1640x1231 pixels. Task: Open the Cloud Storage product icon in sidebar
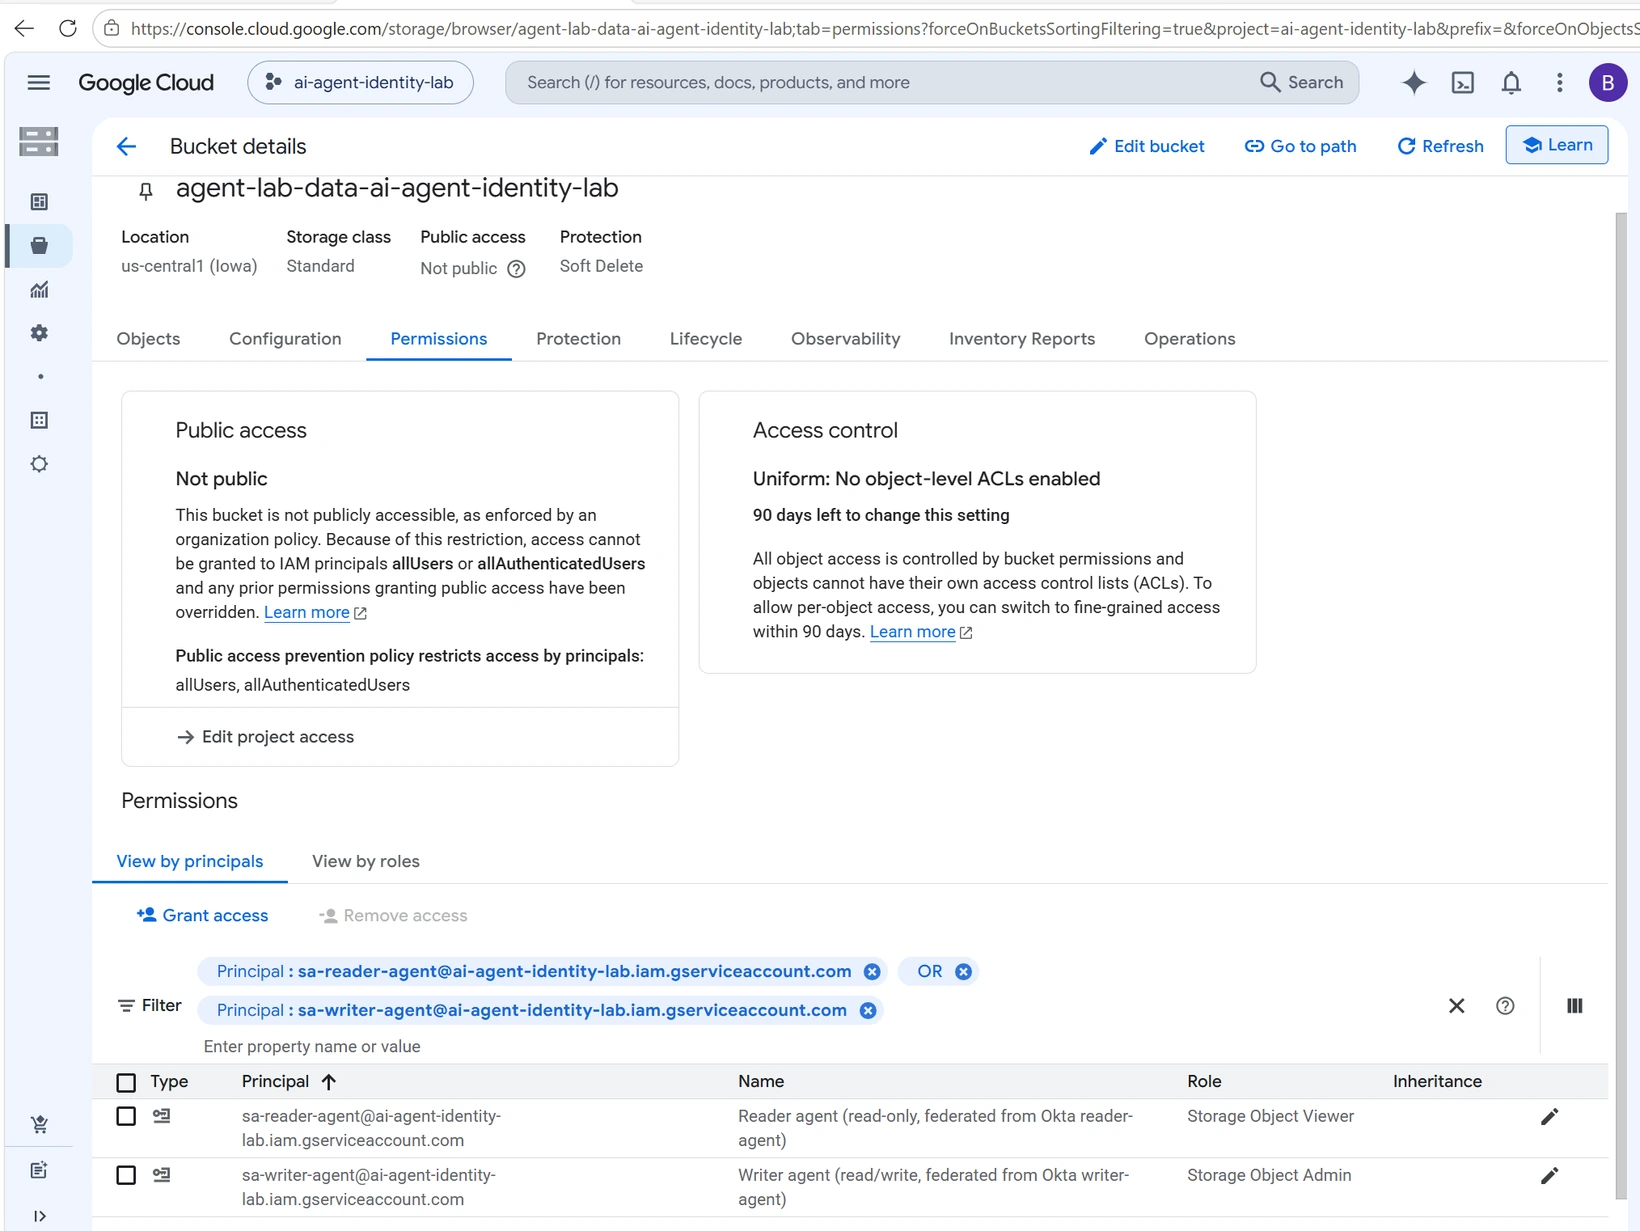click(39, 142)
